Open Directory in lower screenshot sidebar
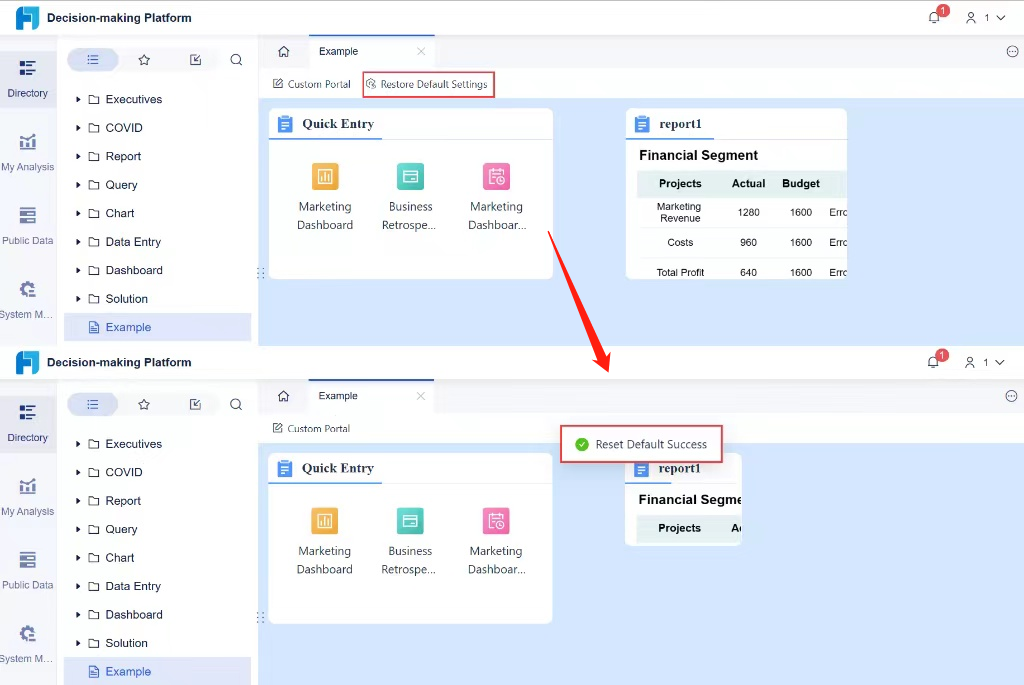The width and height of the screenshot is (1024, 685). pos(27,422)
